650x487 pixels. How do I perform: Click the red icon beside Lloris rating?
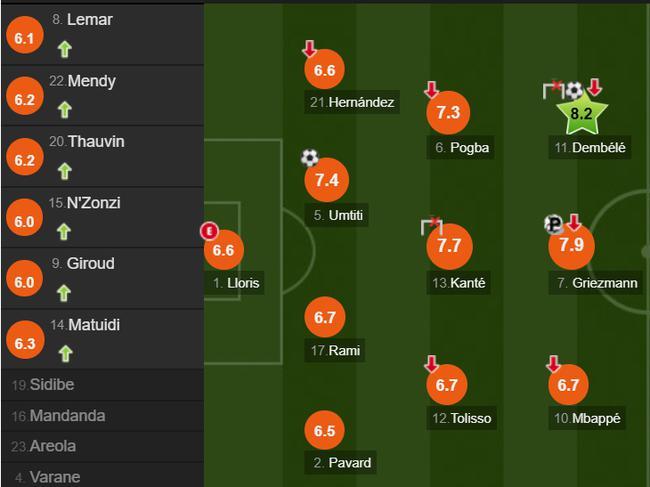209,231
